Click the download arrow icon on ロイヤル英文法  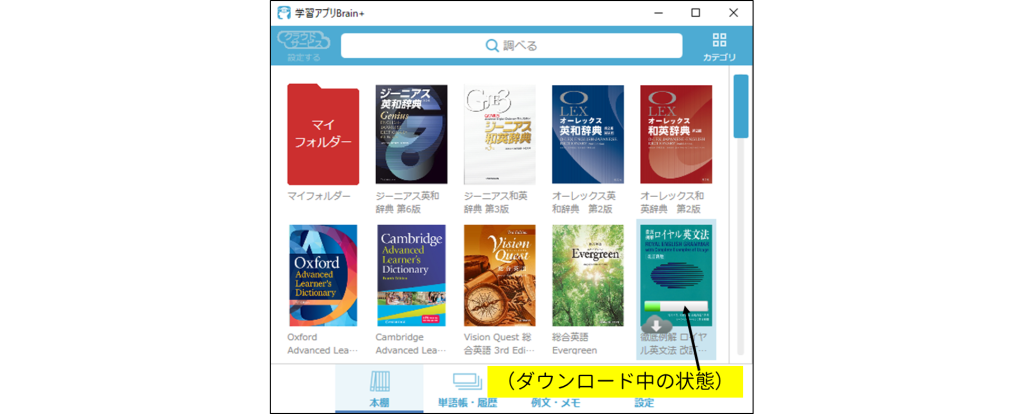point(657,325)
